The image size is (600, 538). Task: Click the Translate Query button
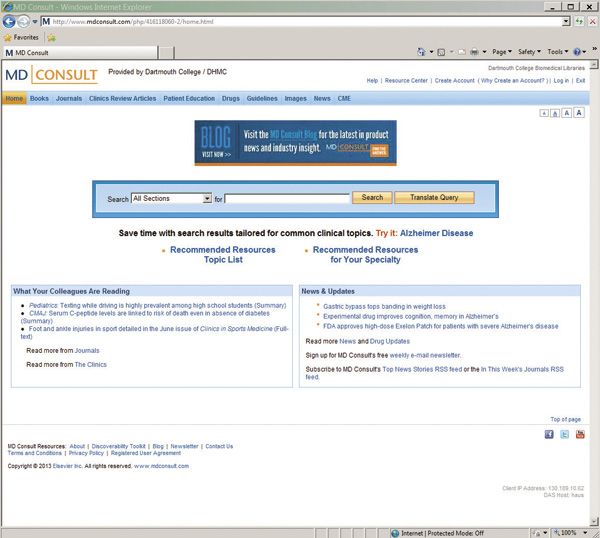tap(434, 197)
